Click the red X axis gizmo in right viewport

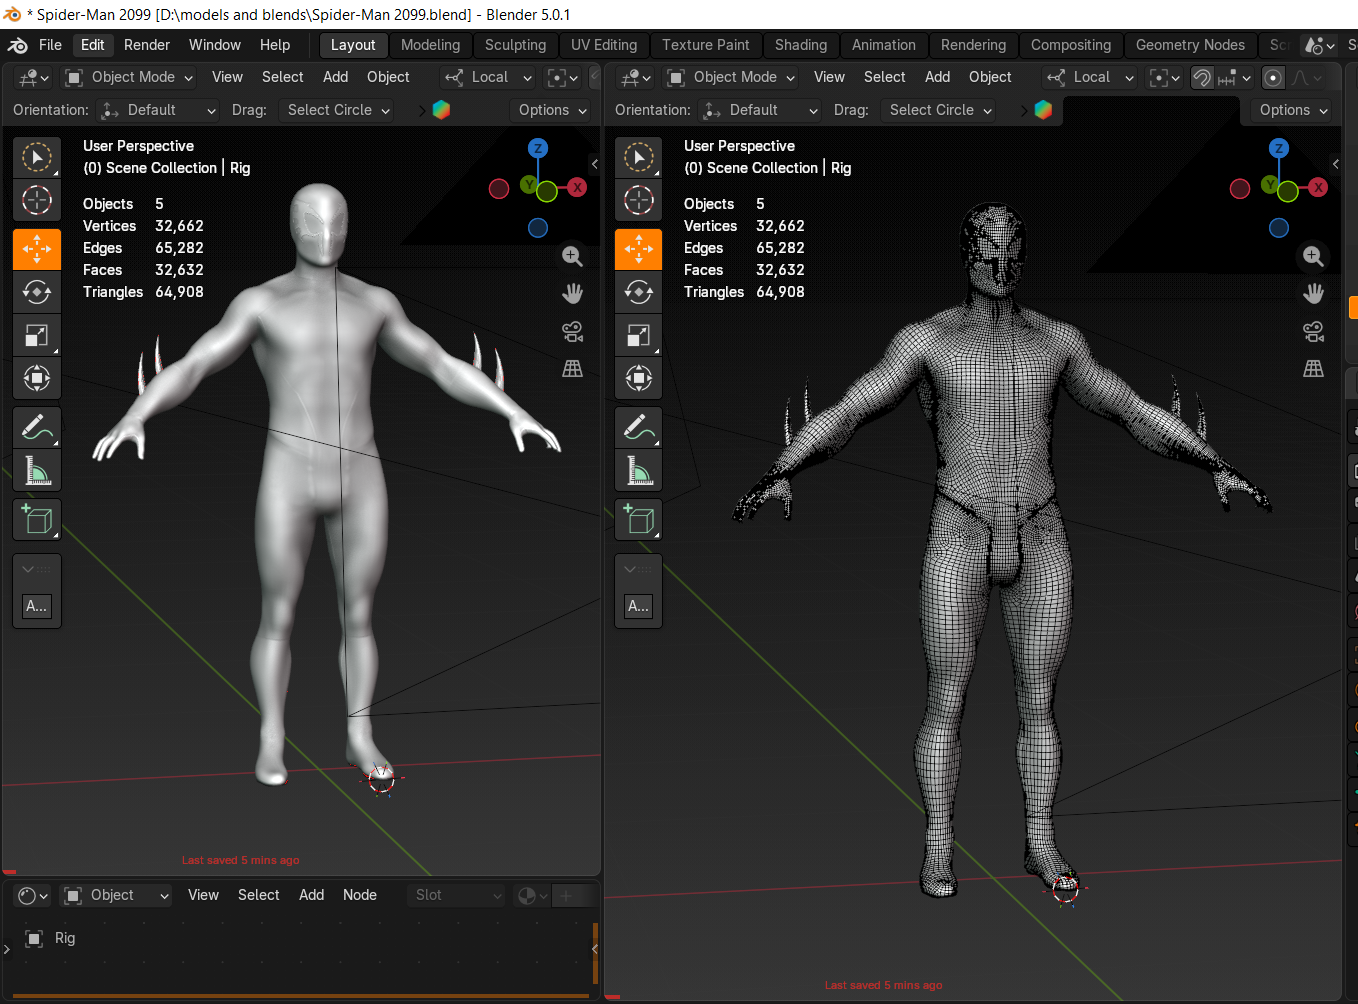[x=1319, y=187]
